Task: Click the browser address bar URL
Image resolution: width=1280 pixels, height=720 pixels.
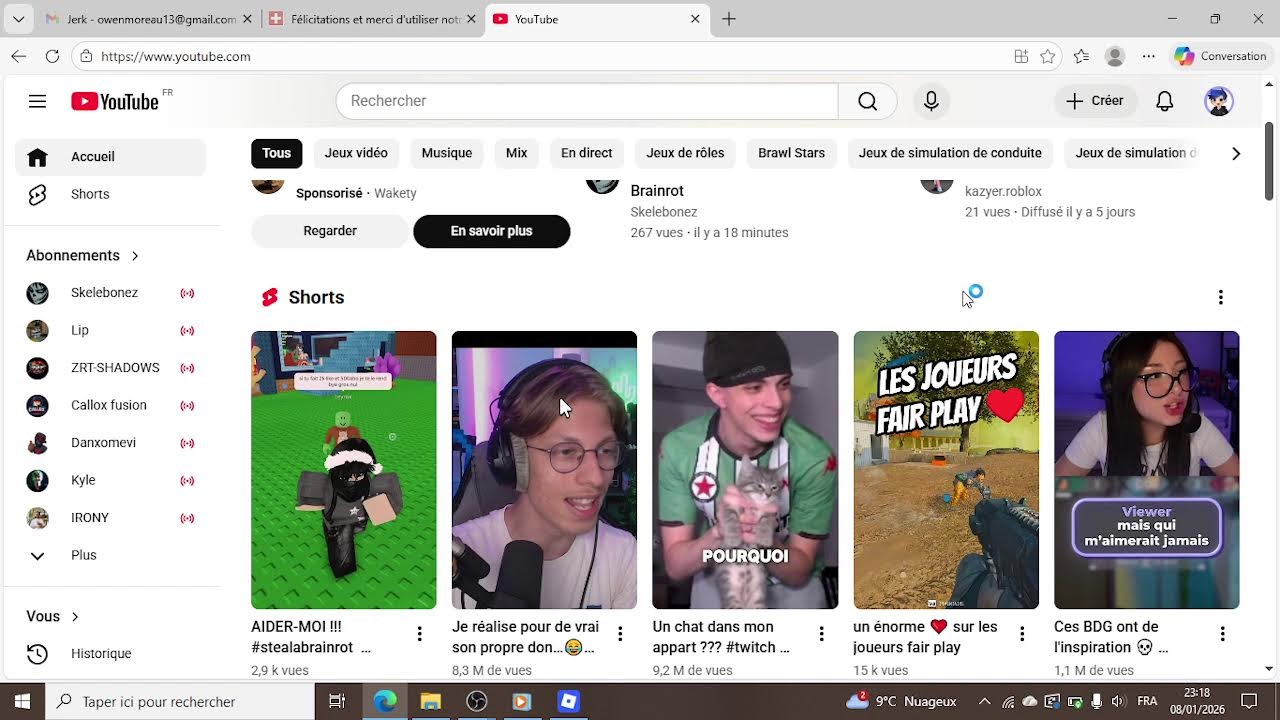Action: pyautogui.click(x=176, y=57)
